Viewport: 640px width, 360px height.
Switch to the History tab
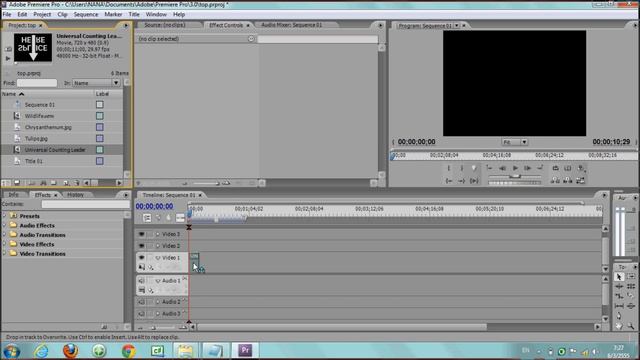[76, 195]
